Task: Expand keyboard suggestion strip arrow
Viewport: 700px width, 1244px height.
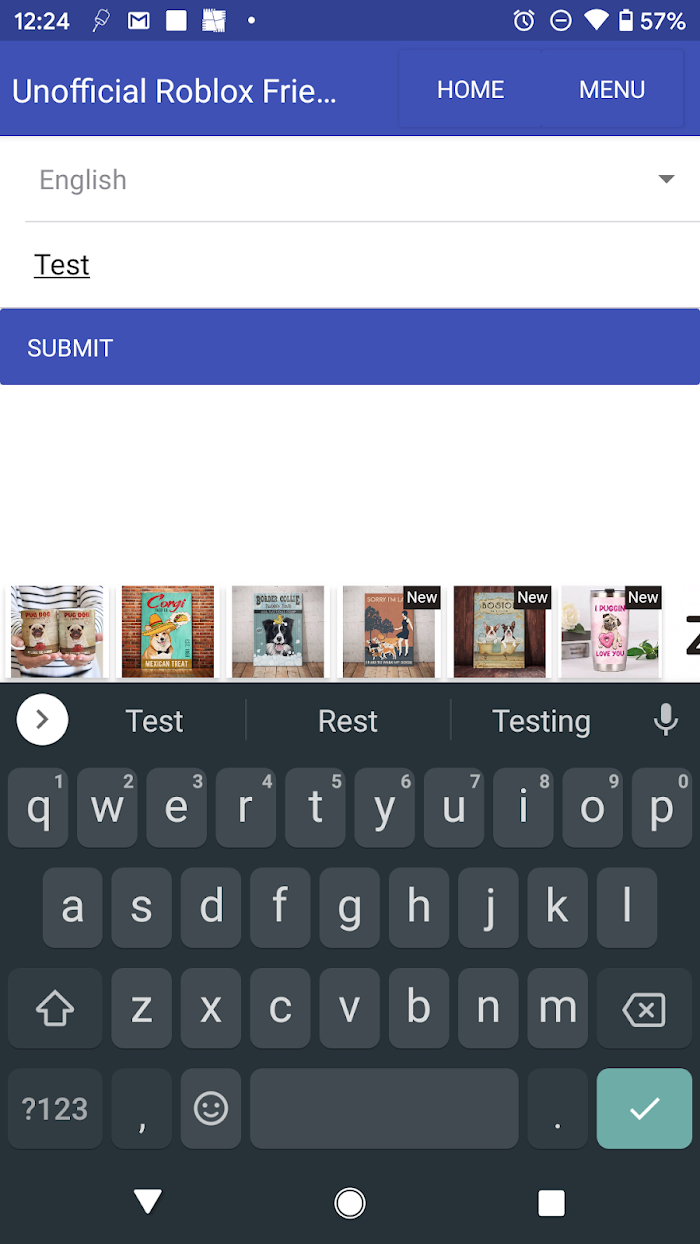Action: click(42, 720)
